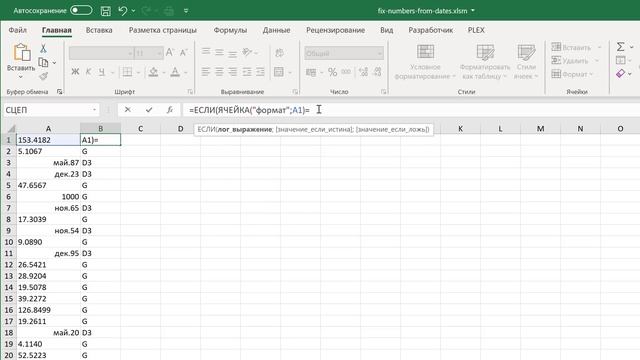Screen dimensions: 640x360
Task: Click the Cut scissors icon
Action: [x=43, y=49]
